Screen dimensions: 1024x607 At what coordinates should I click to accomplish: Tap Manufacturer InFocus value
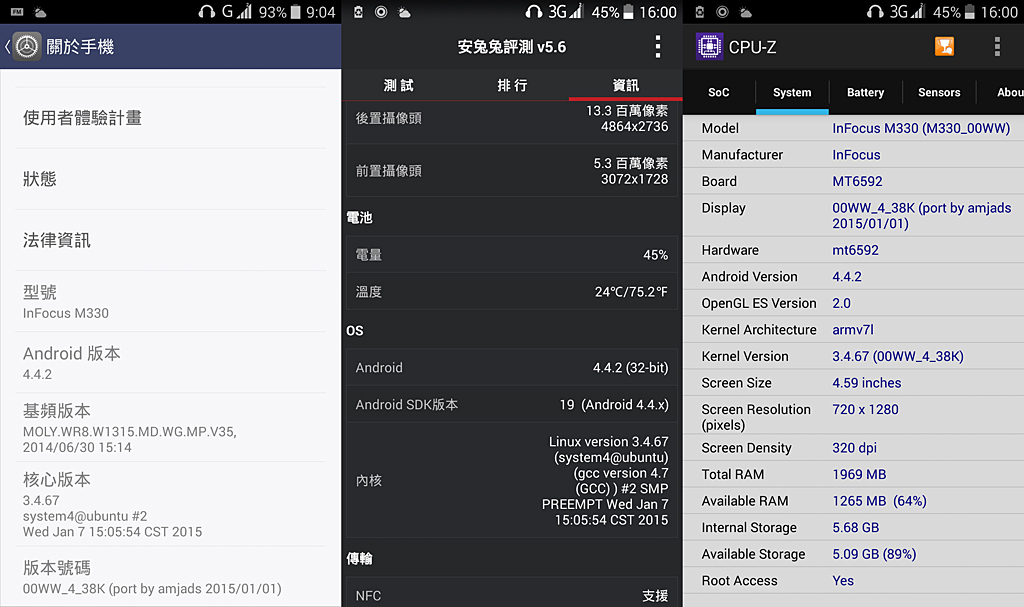pos(856,155)
